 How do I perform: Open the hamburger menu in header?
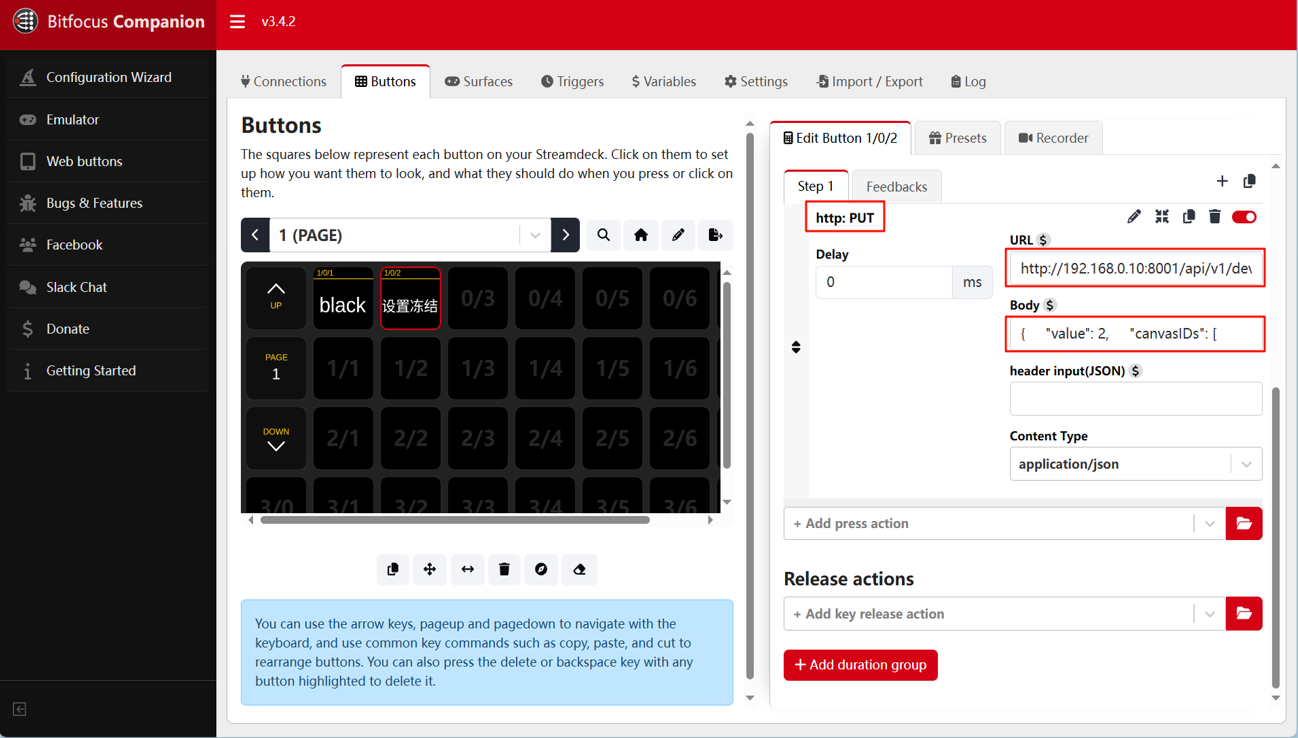[x=237, y=21]
